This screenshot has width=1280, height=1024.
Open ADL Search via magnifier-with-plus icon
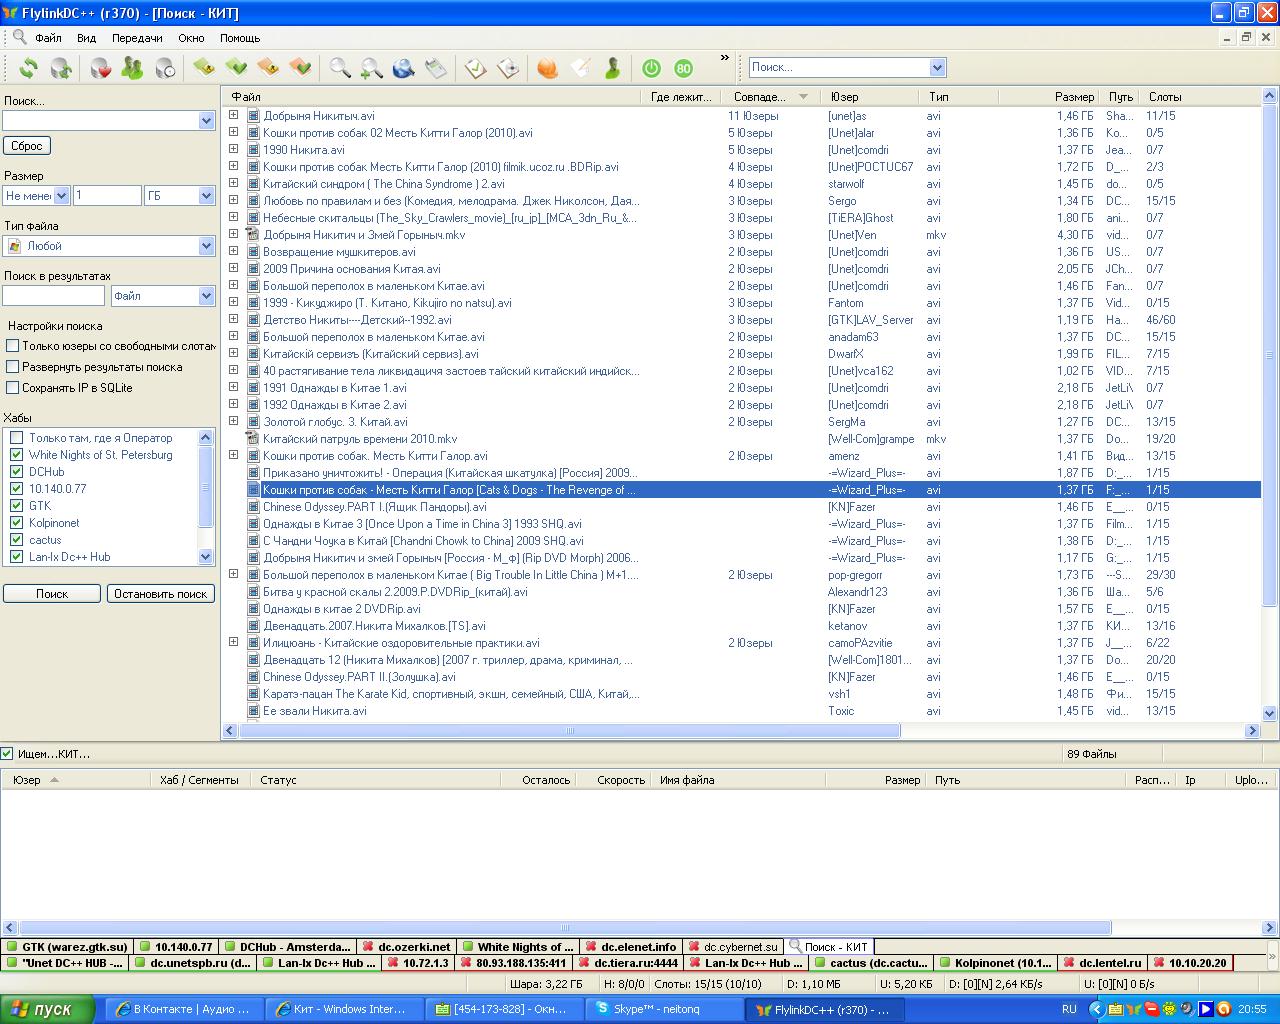[x=372, y=68]
